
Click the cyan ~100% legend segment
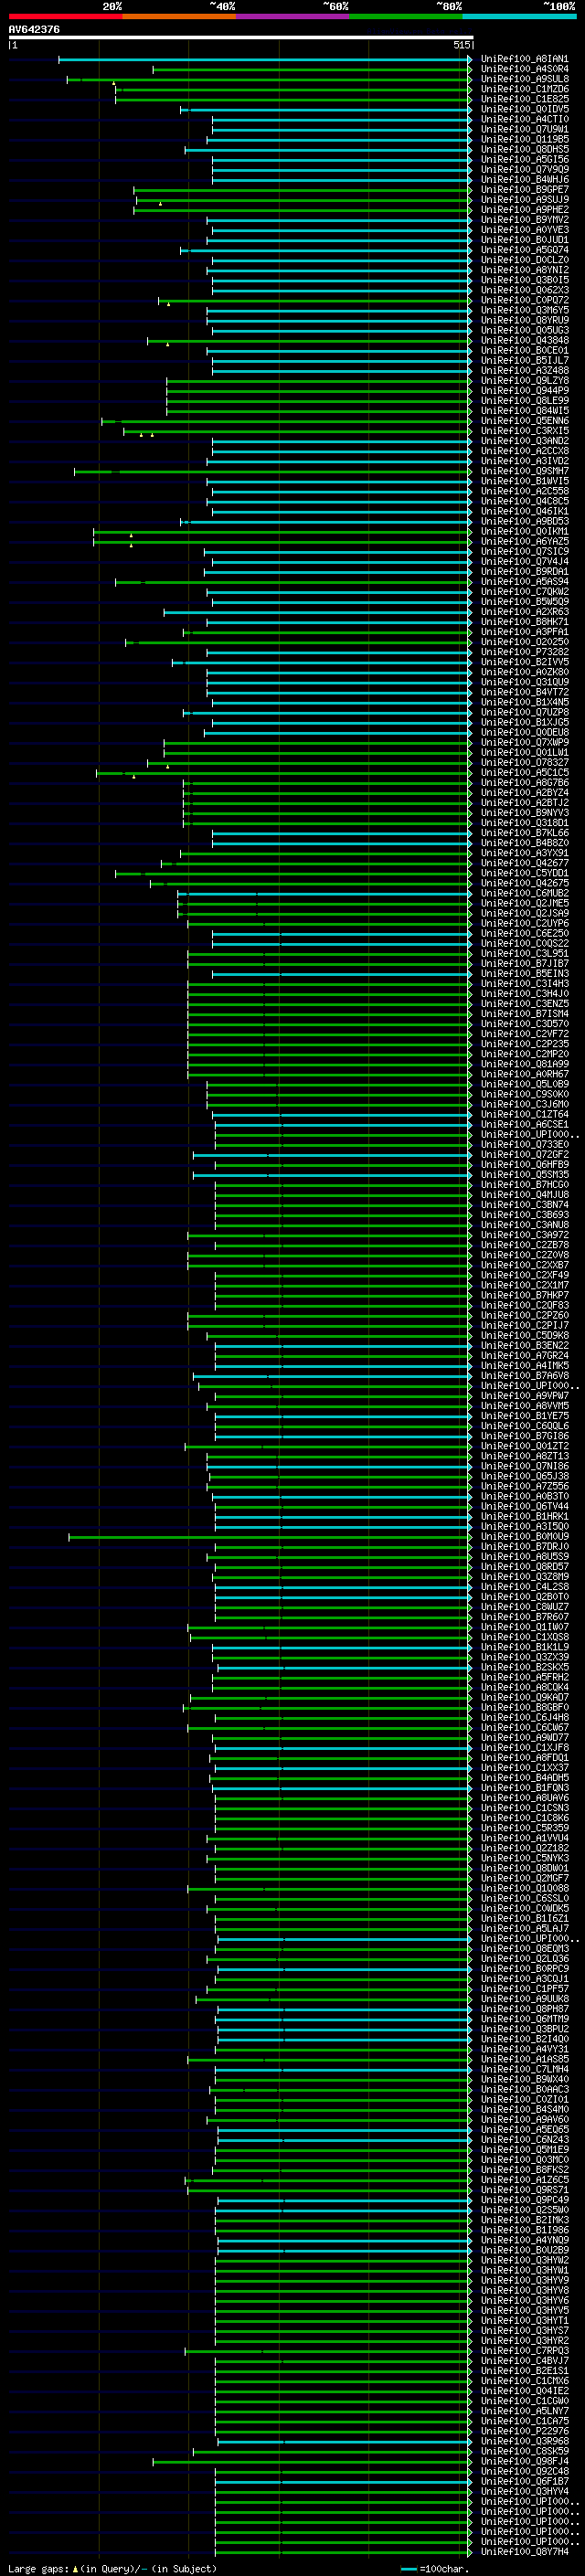coord(520,16)
